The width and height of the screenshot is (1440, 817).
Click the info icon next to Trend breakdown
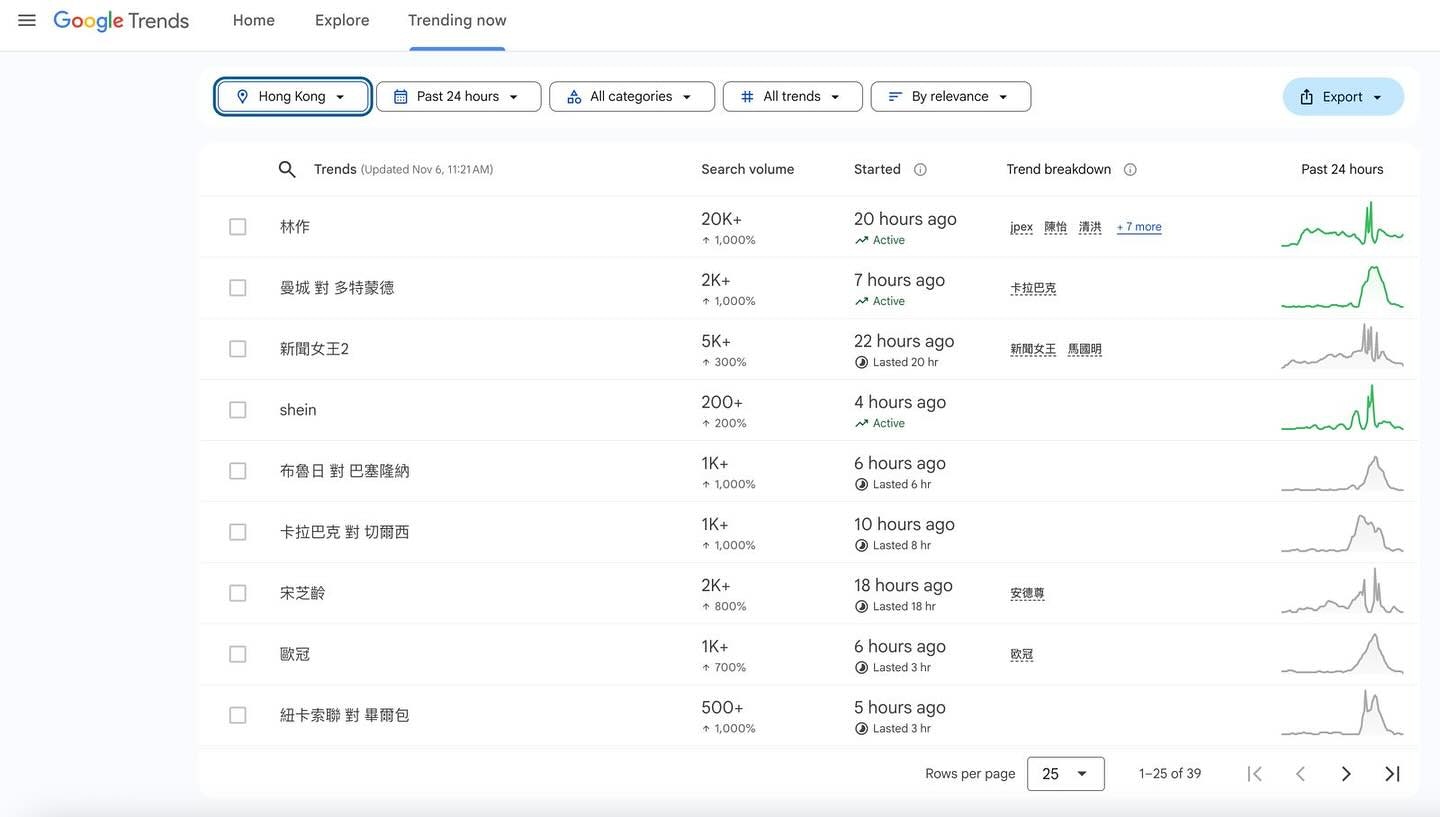1130,169
